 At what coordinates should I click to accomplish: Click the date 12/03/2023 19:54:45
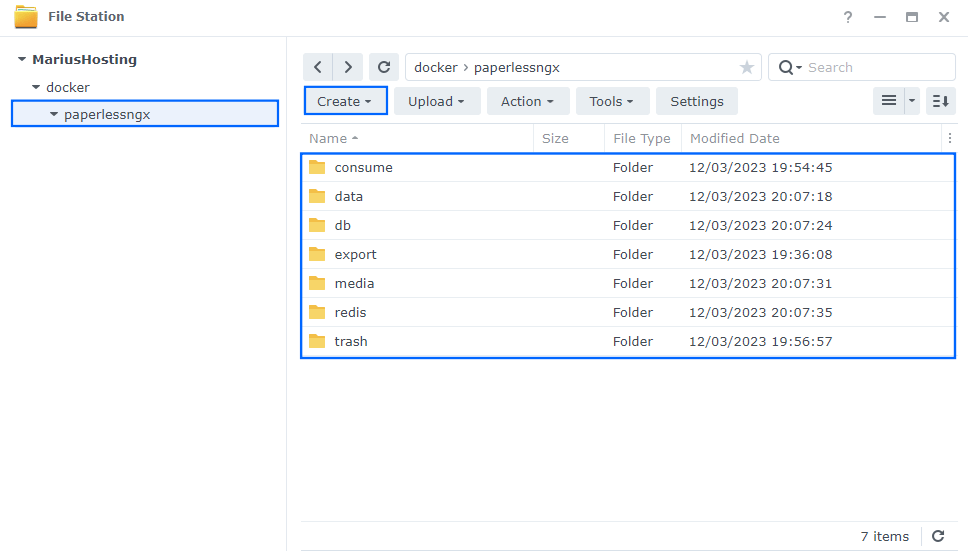(761, 167)
